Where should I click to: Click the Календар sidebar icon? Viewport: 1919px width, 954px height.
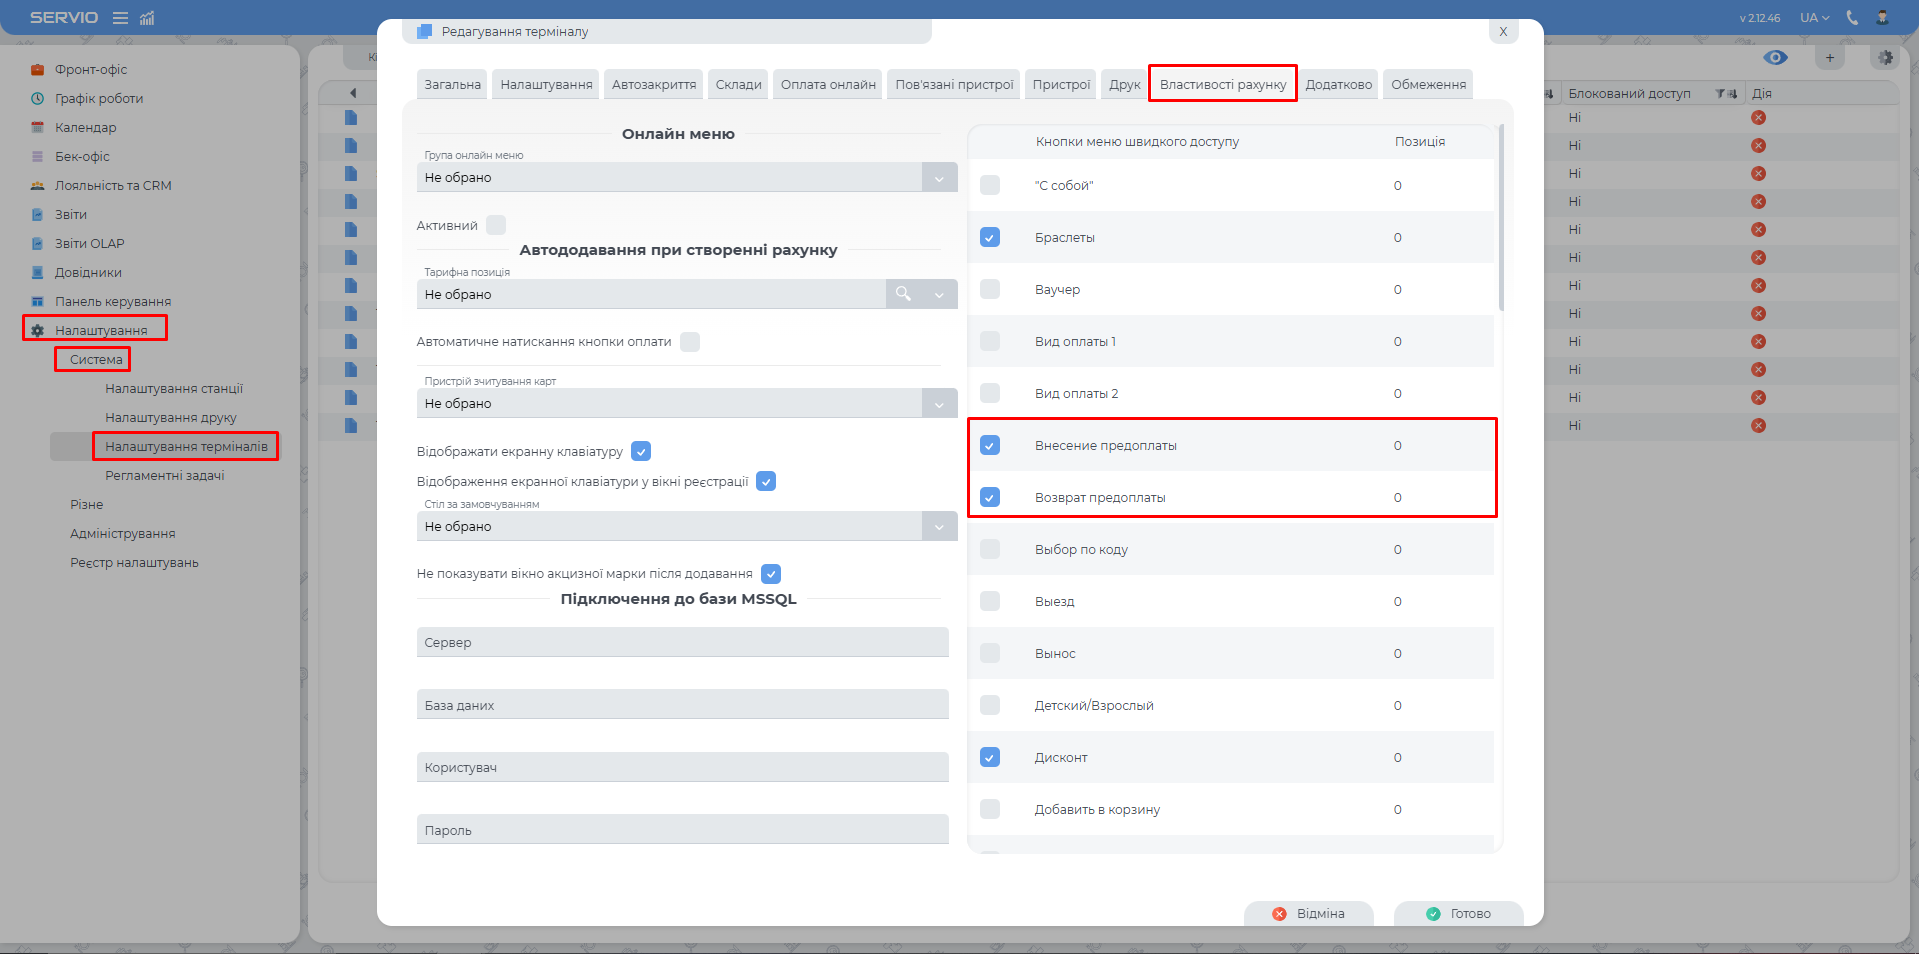click(x=38, y=128)
